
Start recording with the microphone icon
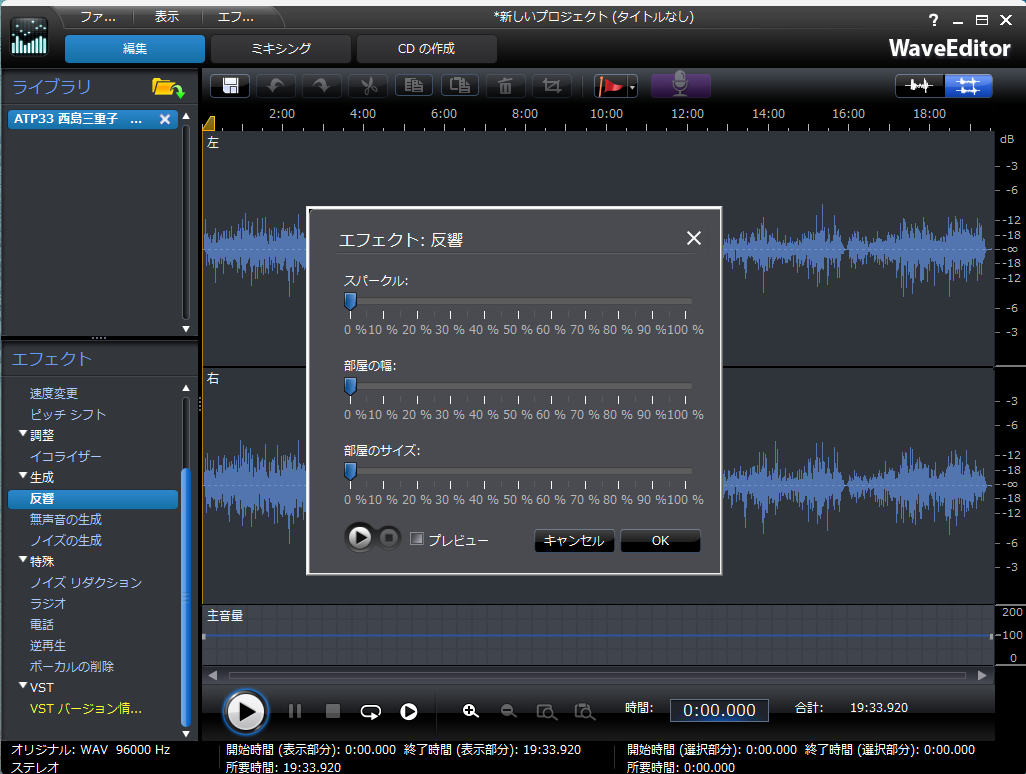point(680,86)
